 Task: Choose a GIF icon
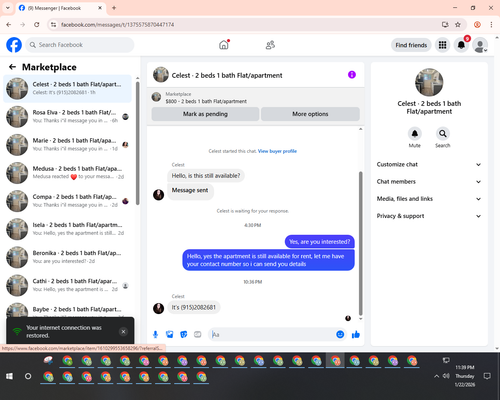(198, 334)
